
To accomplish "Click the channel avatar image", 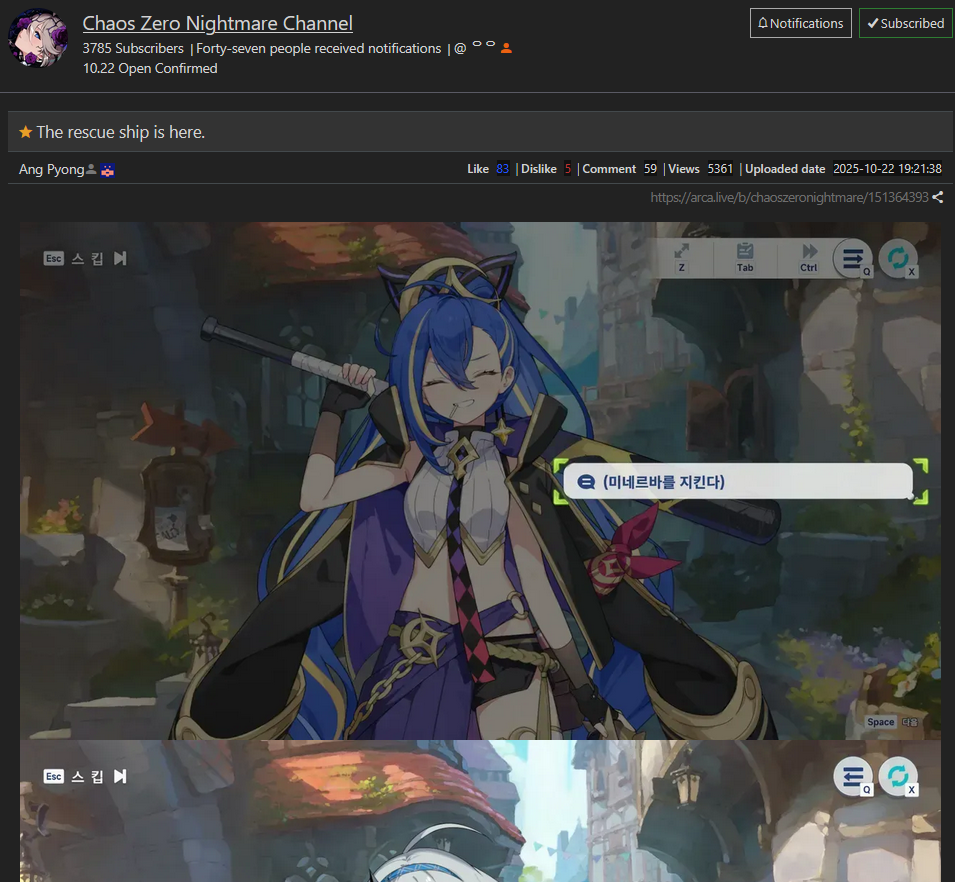I will [x=38, y=38].
